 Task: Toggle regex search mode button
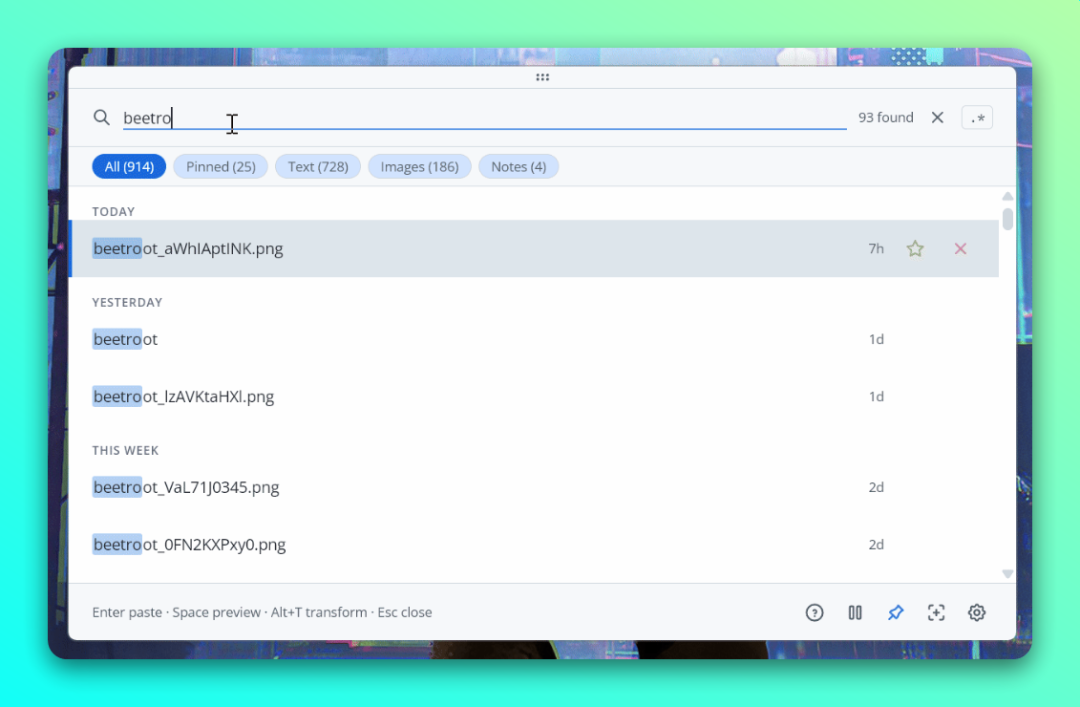pos(977,118)
